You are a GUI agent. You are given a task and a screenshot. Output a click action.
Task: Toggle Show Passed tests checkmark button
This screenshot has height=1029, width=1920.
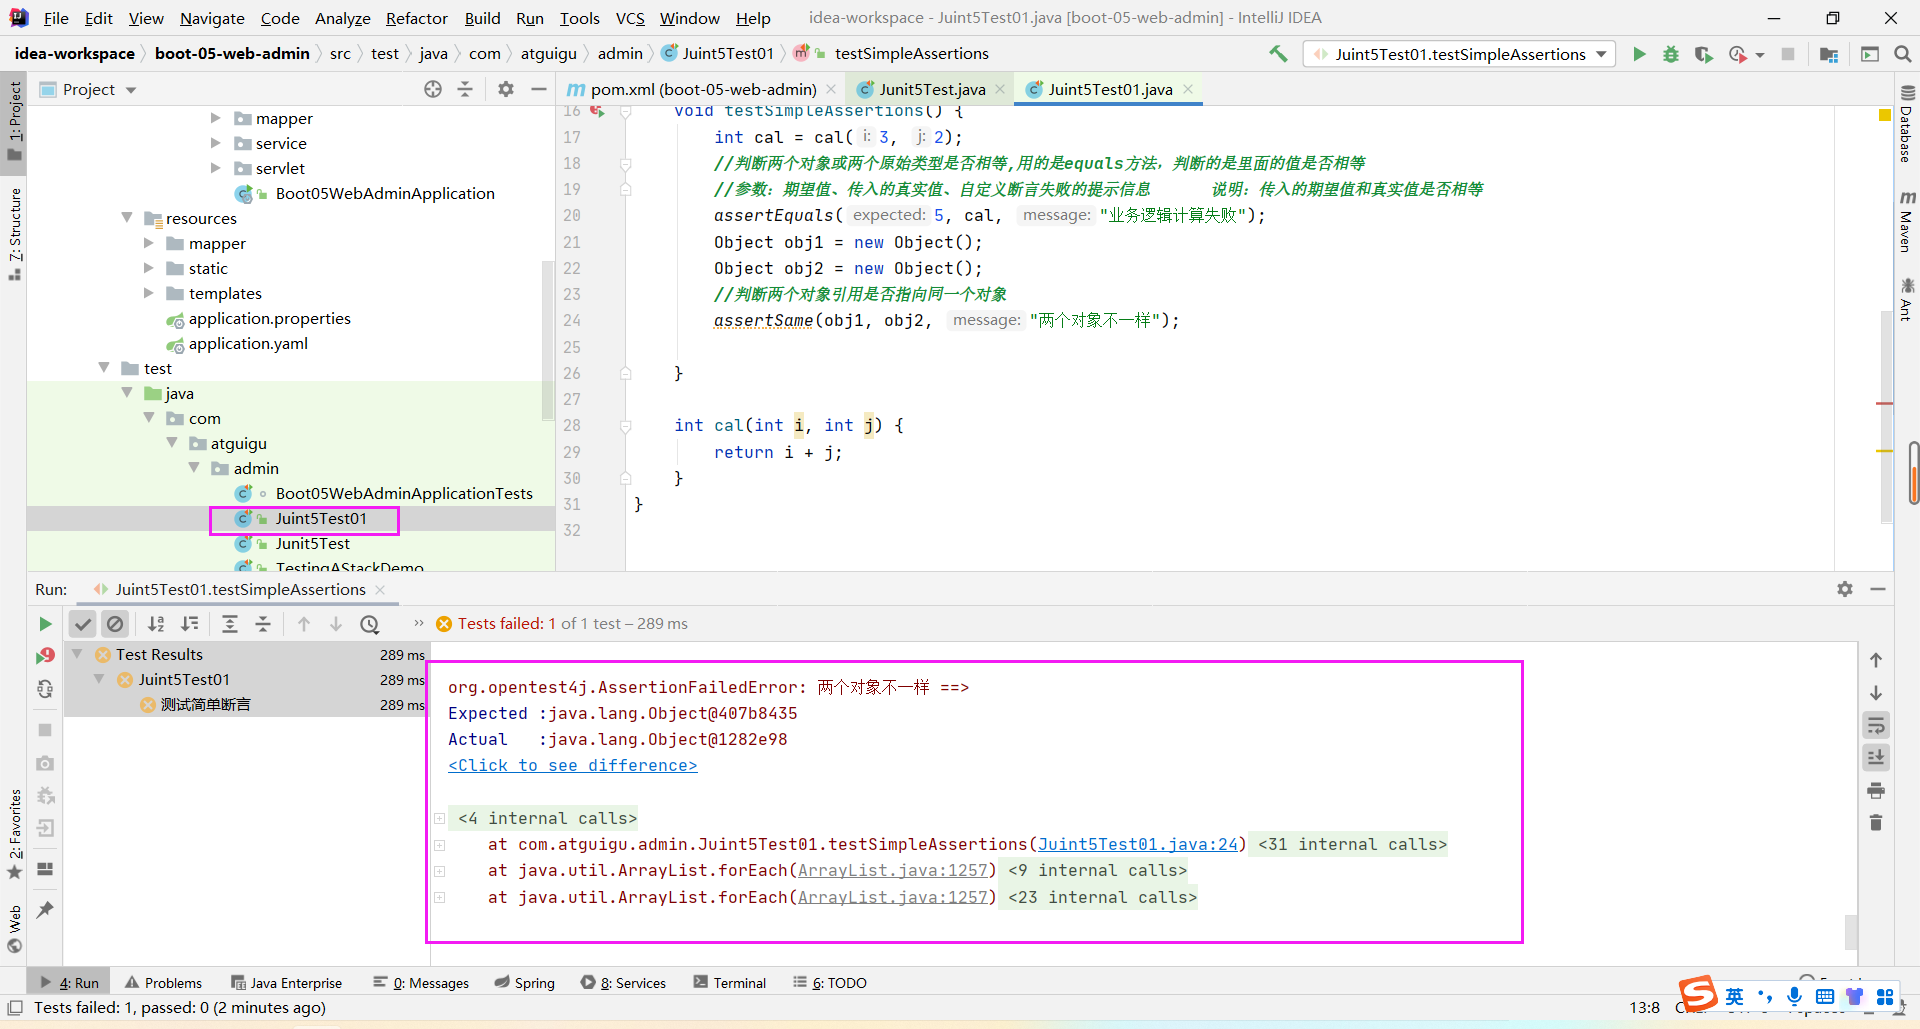click(x=83, y=624)
